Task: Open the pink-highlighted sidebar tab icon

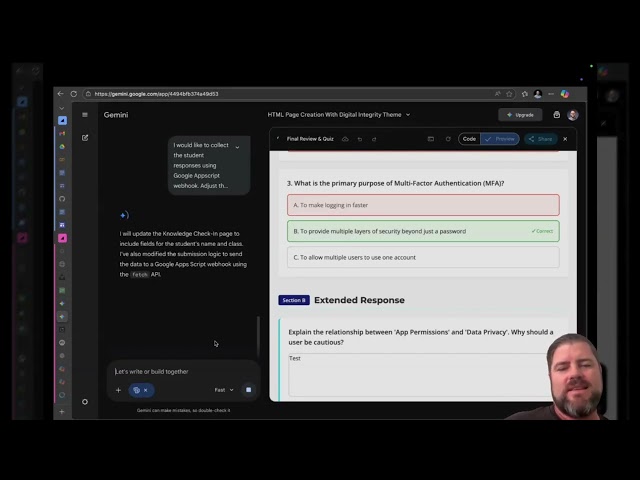Action: tap(62, 238)
